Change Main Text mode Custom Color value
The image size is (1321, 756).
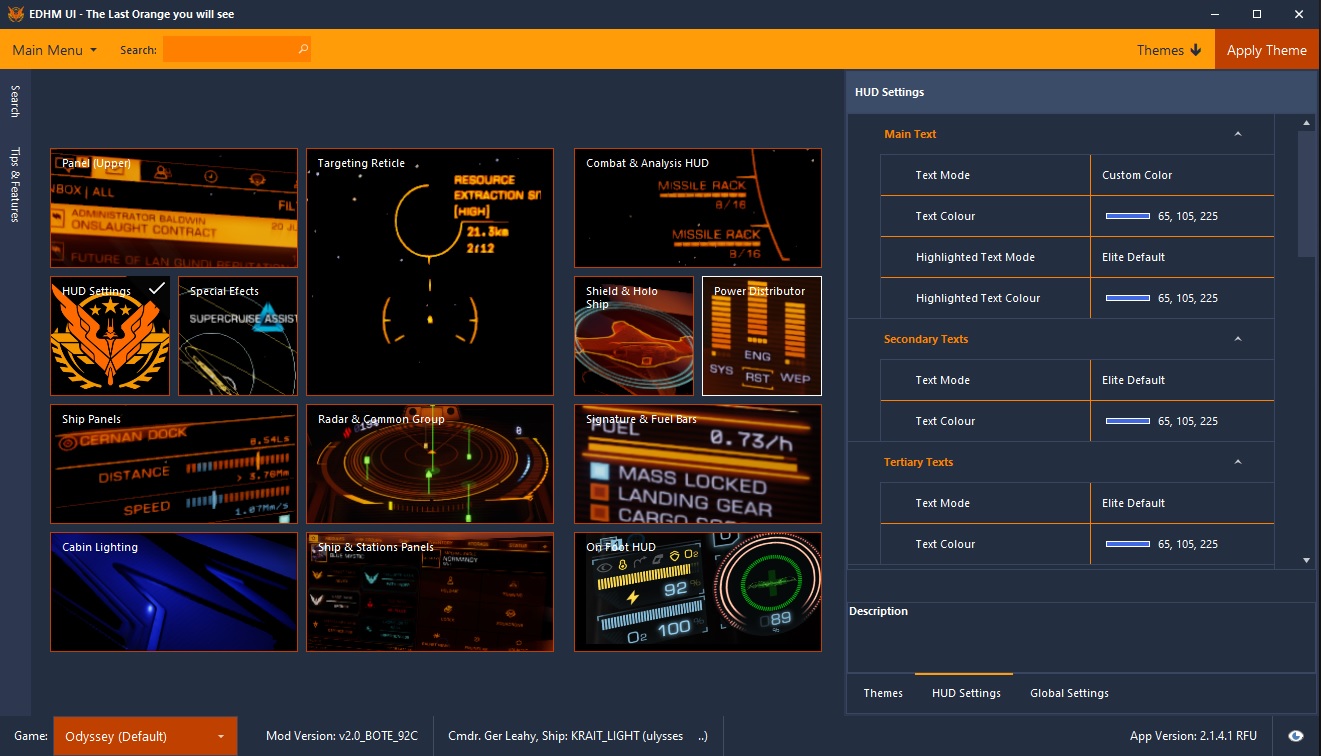1182,175
